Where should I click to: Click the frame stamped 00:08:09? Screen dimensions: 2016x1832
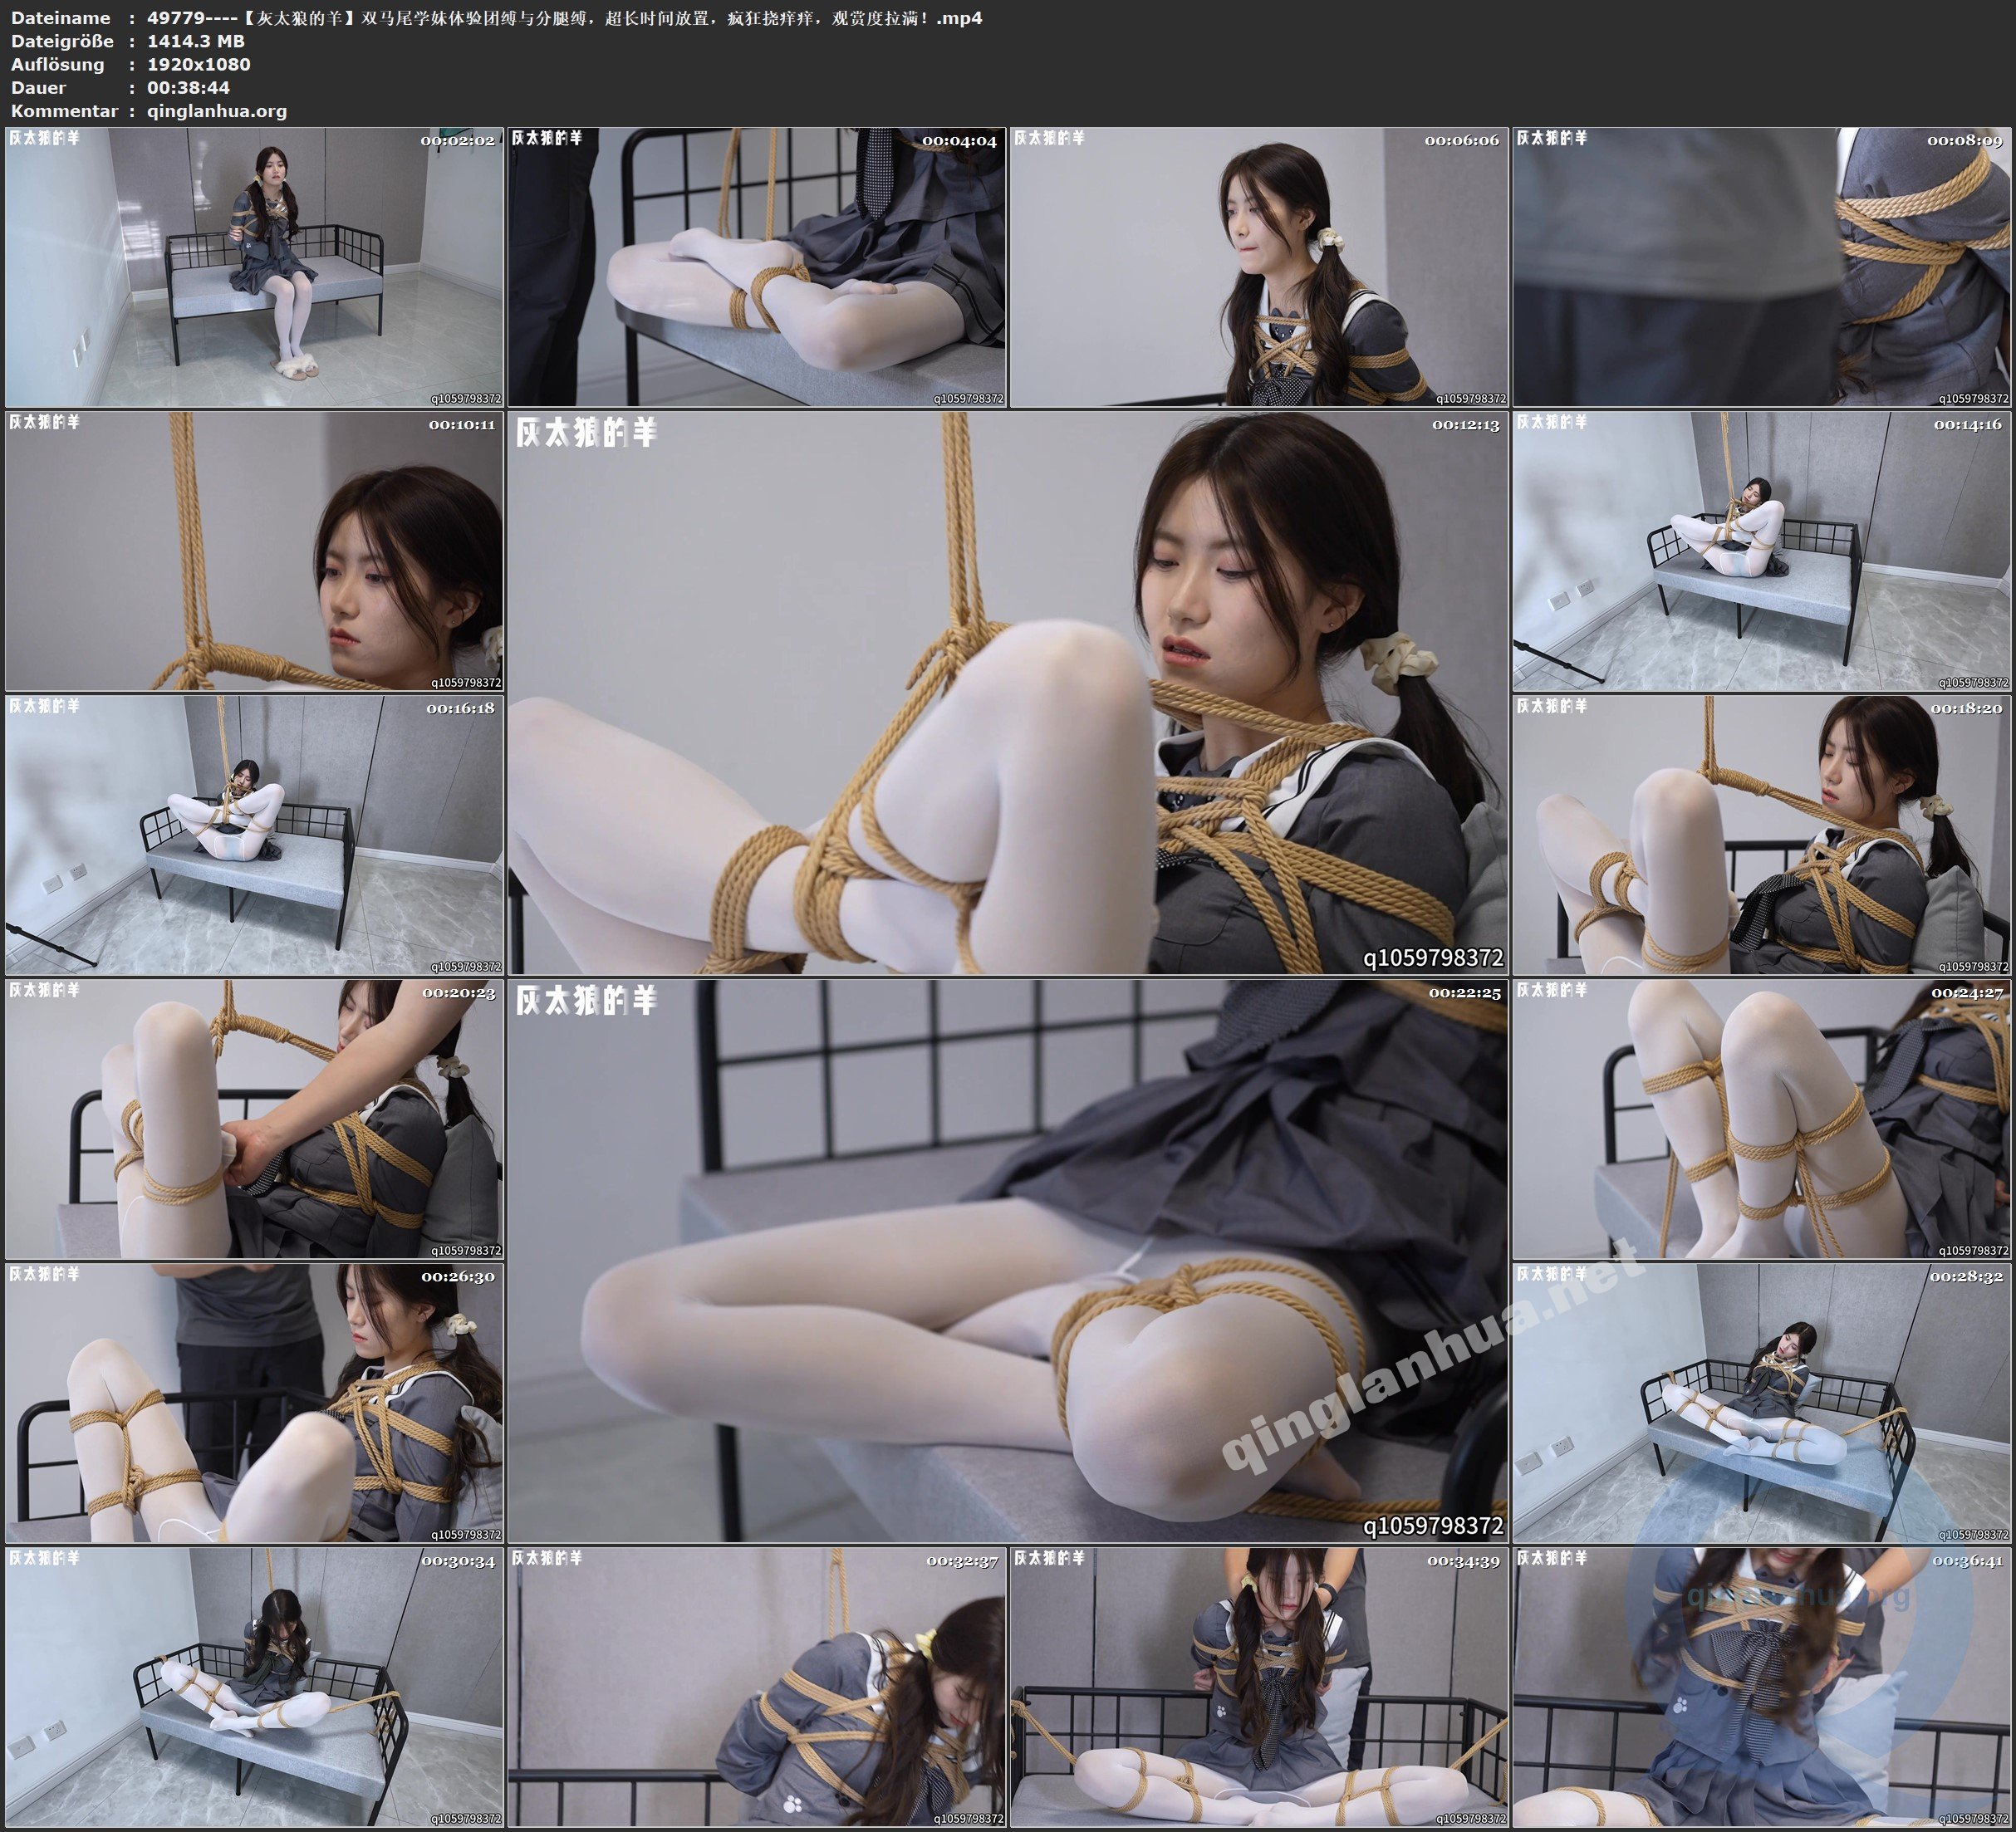[1762, 267]
